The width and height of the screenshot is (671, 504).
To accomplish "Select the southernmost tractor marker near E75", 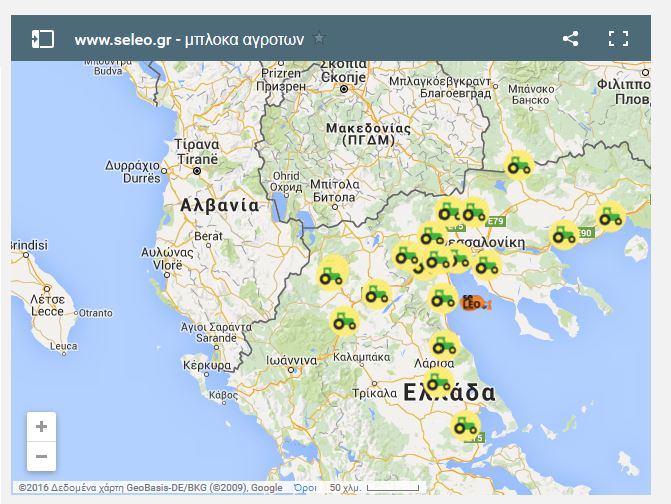I will coord(466,425).
